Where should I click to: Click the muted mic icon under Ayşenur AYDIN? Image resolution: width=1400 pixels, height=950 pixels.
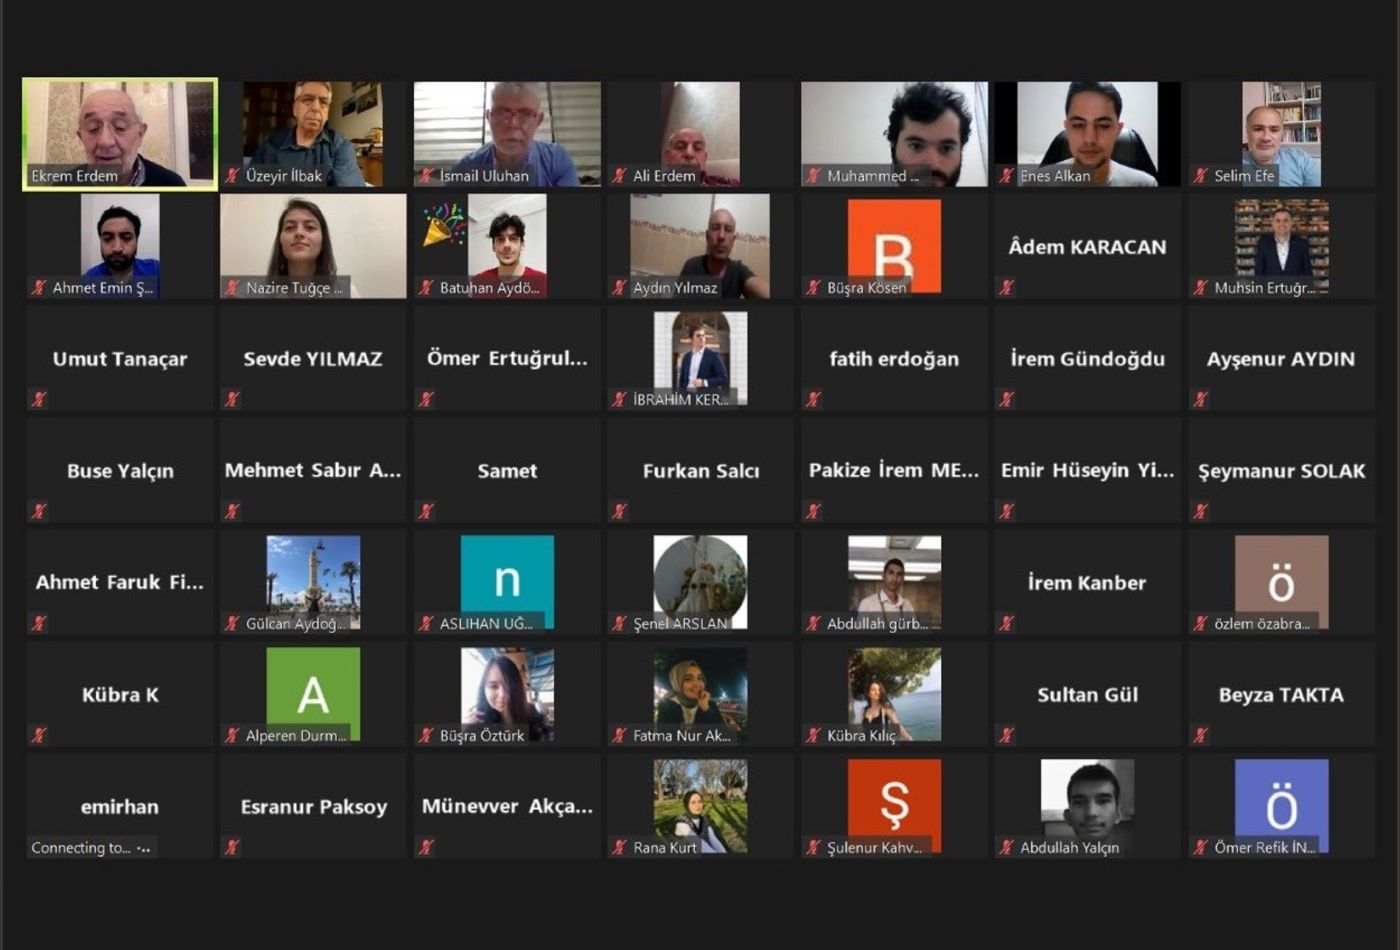pyautogui.click(x=1201, y=400)
